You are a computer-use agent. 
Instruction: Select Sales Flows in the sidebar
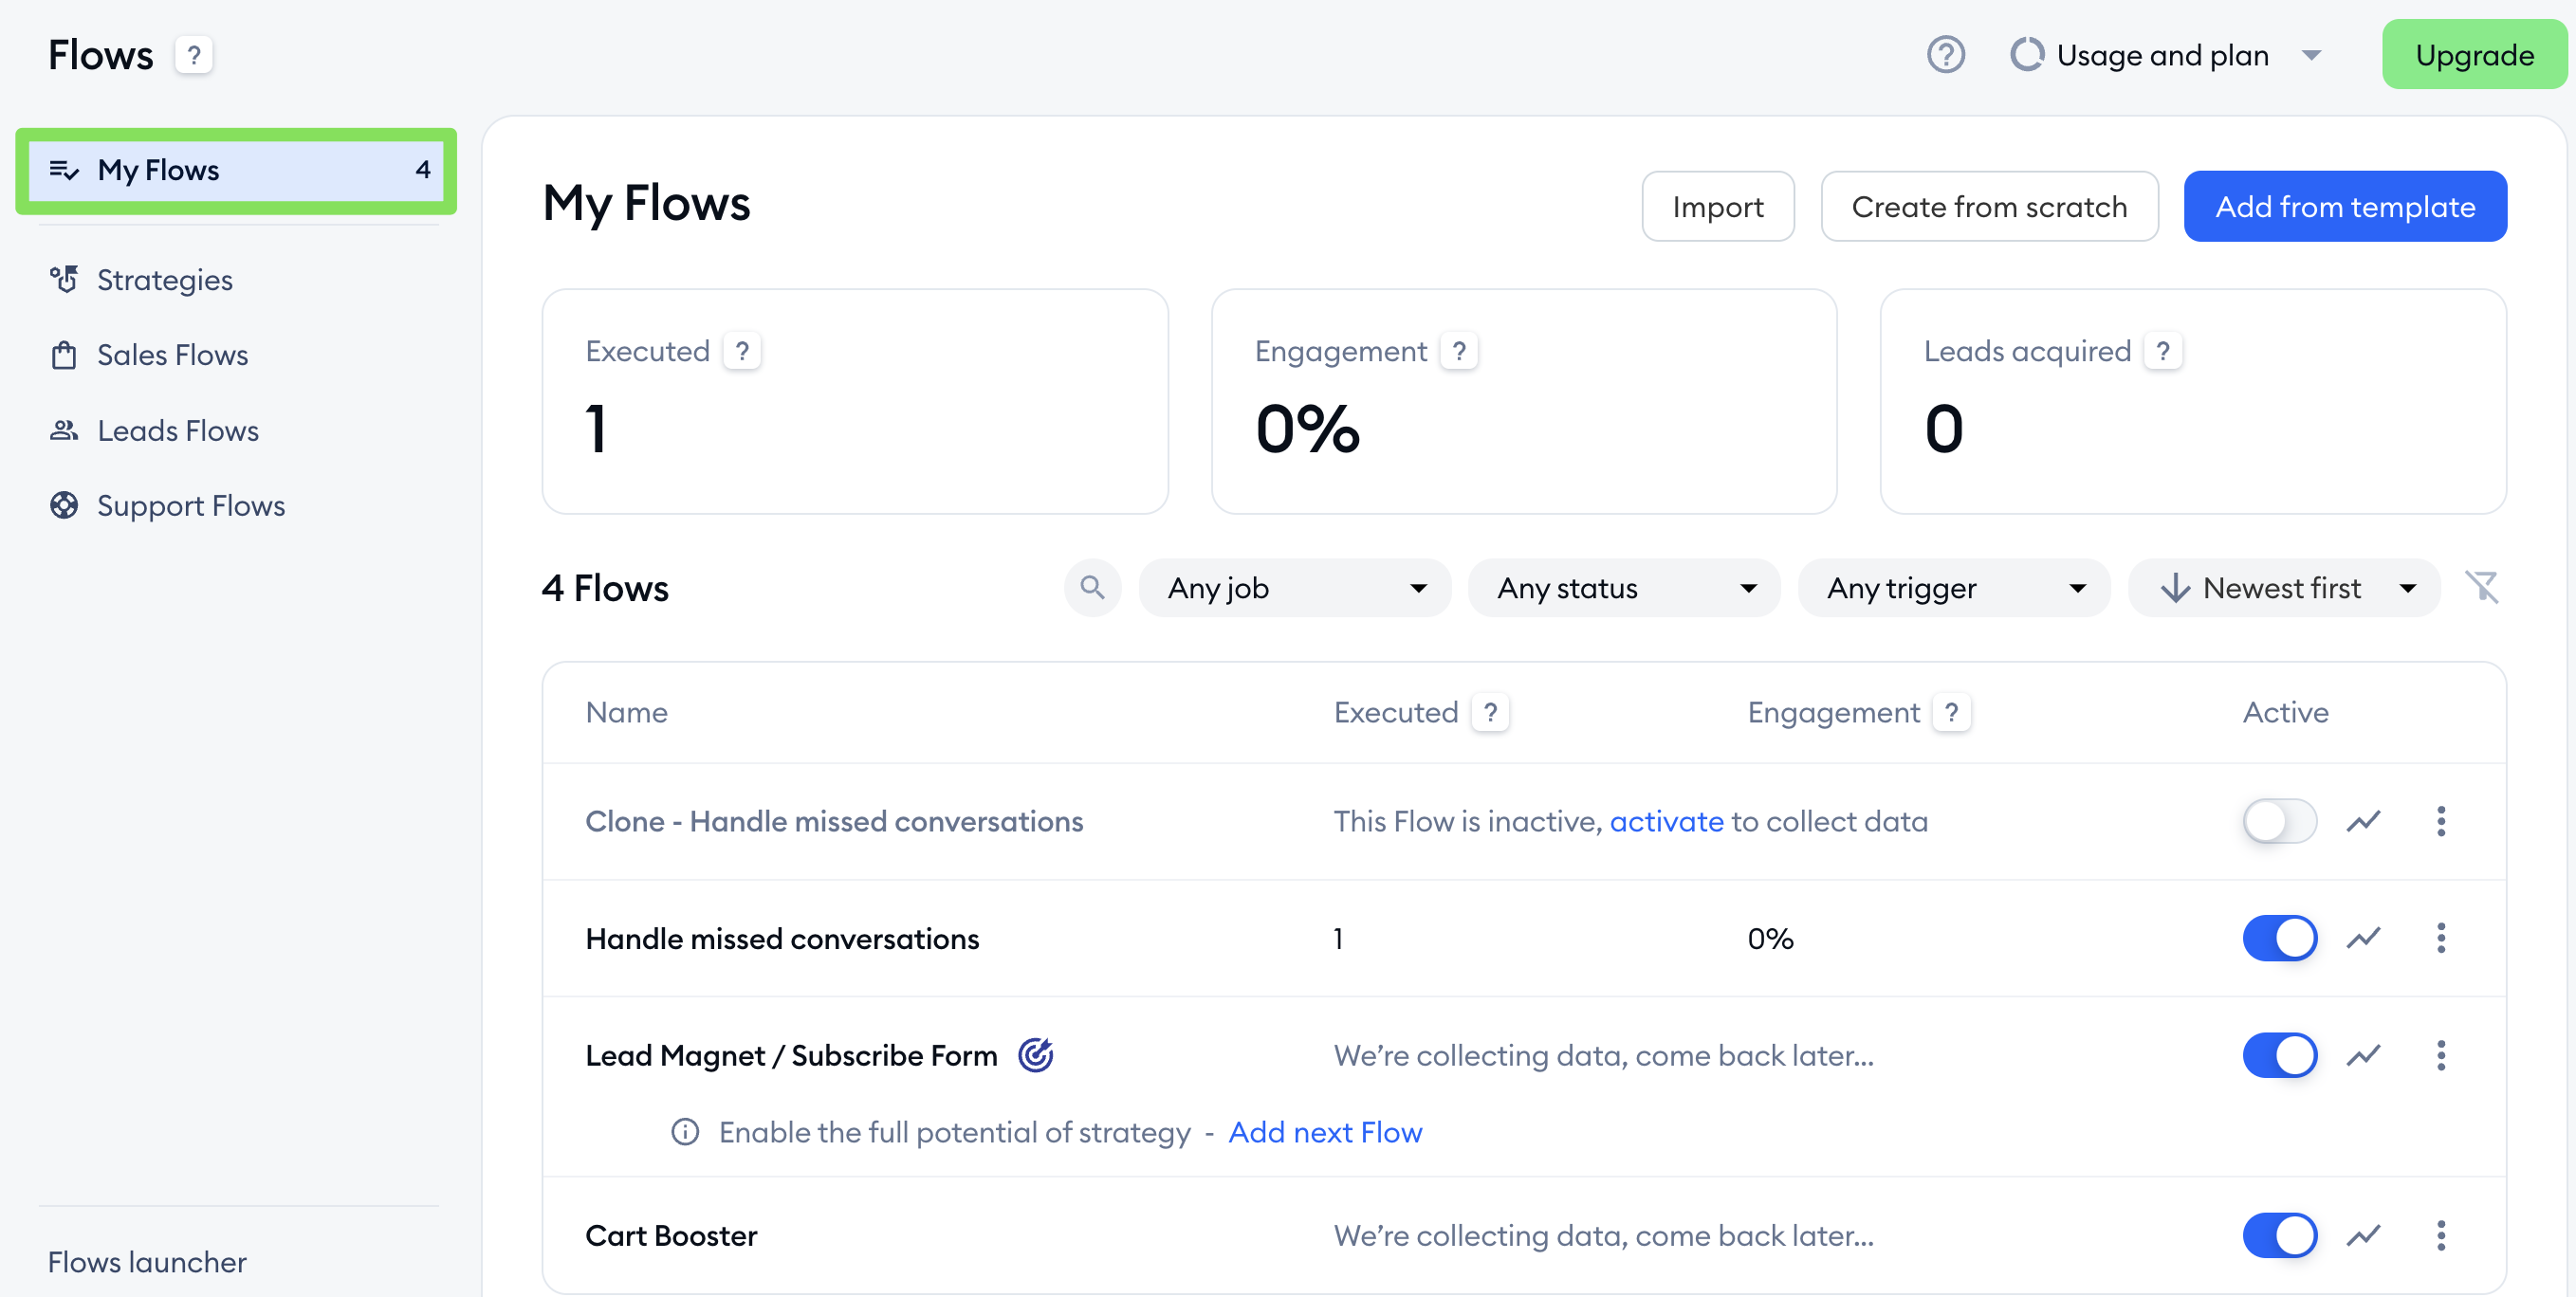coord(172,355)
